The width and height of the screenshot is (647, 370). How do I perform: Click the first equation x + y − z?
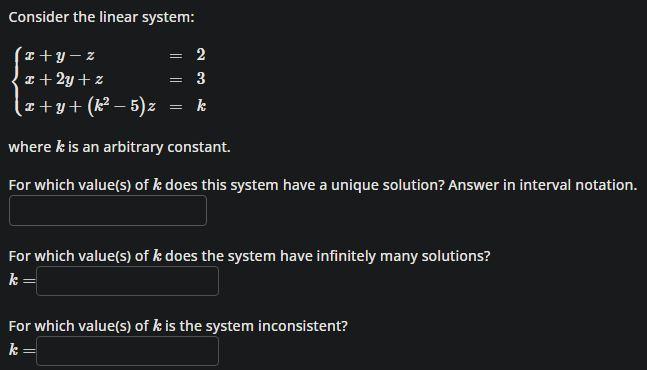click(x=59, y=55)
